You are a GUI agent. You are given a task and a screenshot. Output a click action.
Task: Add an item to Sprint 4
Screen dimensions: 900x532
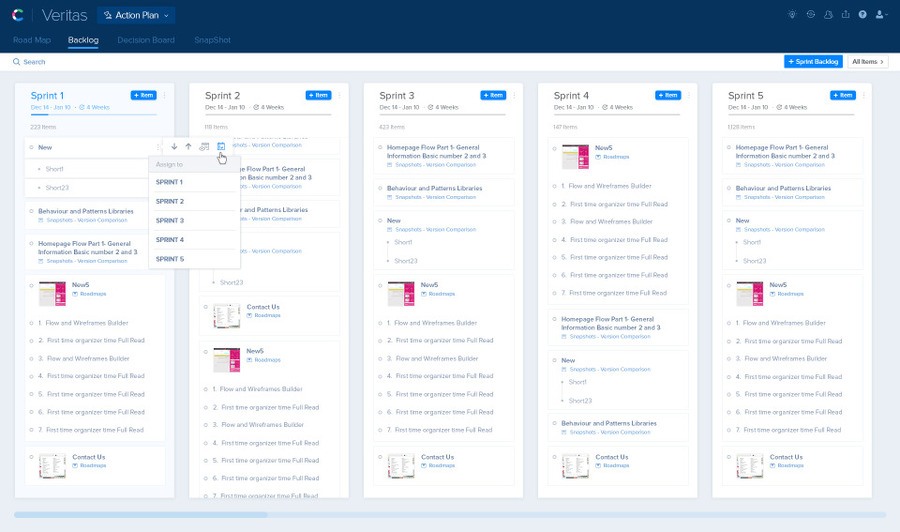pos(668,95)
